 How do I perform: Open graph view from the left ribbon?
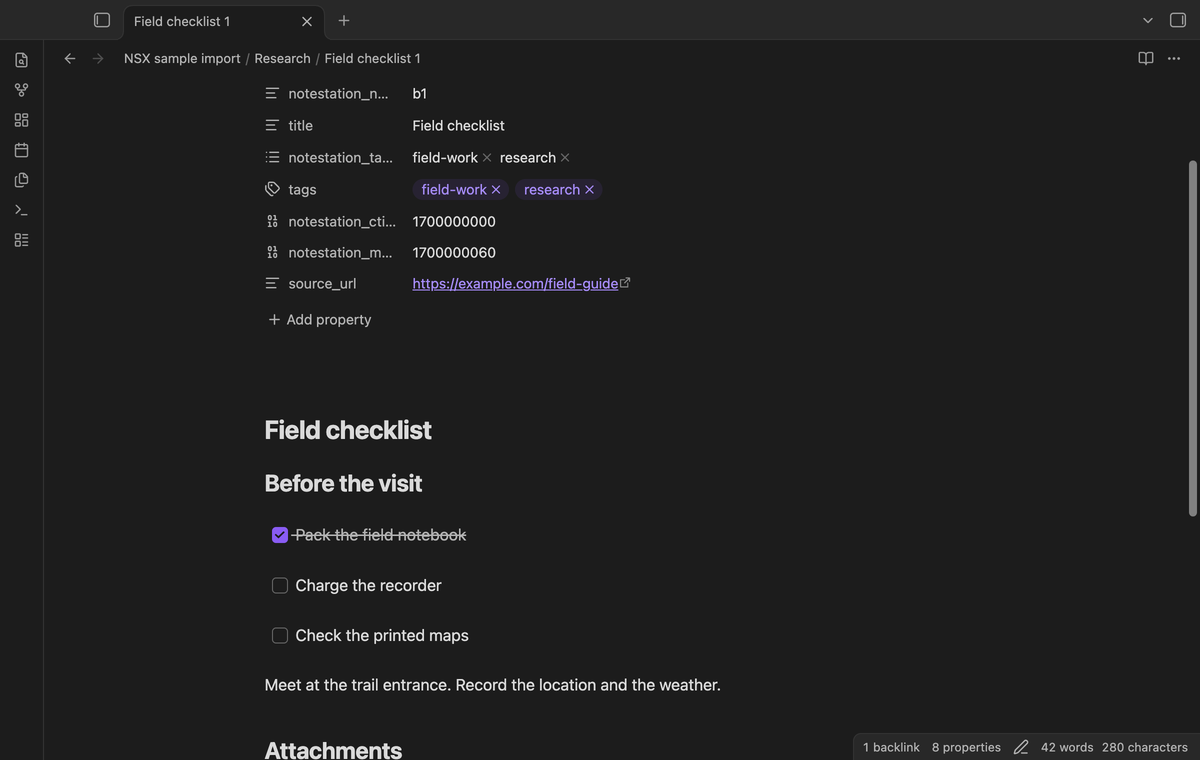click(21, 90)
